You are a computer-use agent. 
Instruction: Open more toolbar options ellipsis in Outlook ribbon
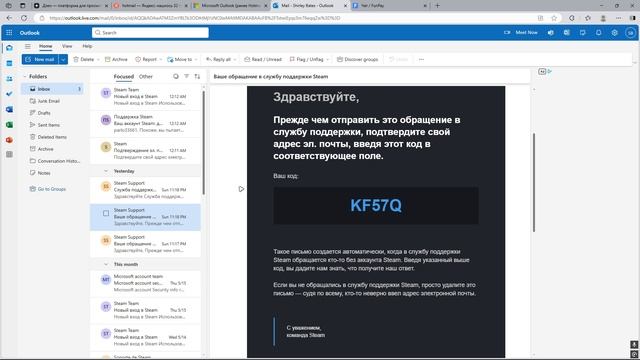tap(421, 60)
